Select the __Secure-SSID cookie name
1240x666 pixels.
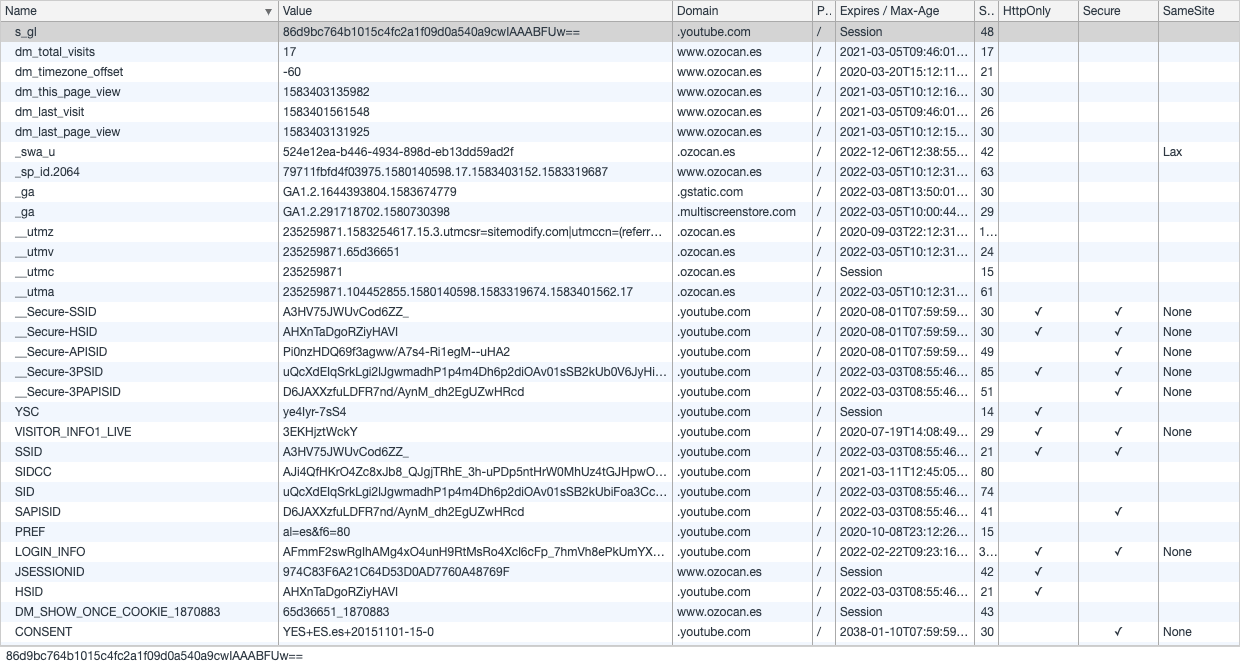pyautogui.click(x=55, y=312)
